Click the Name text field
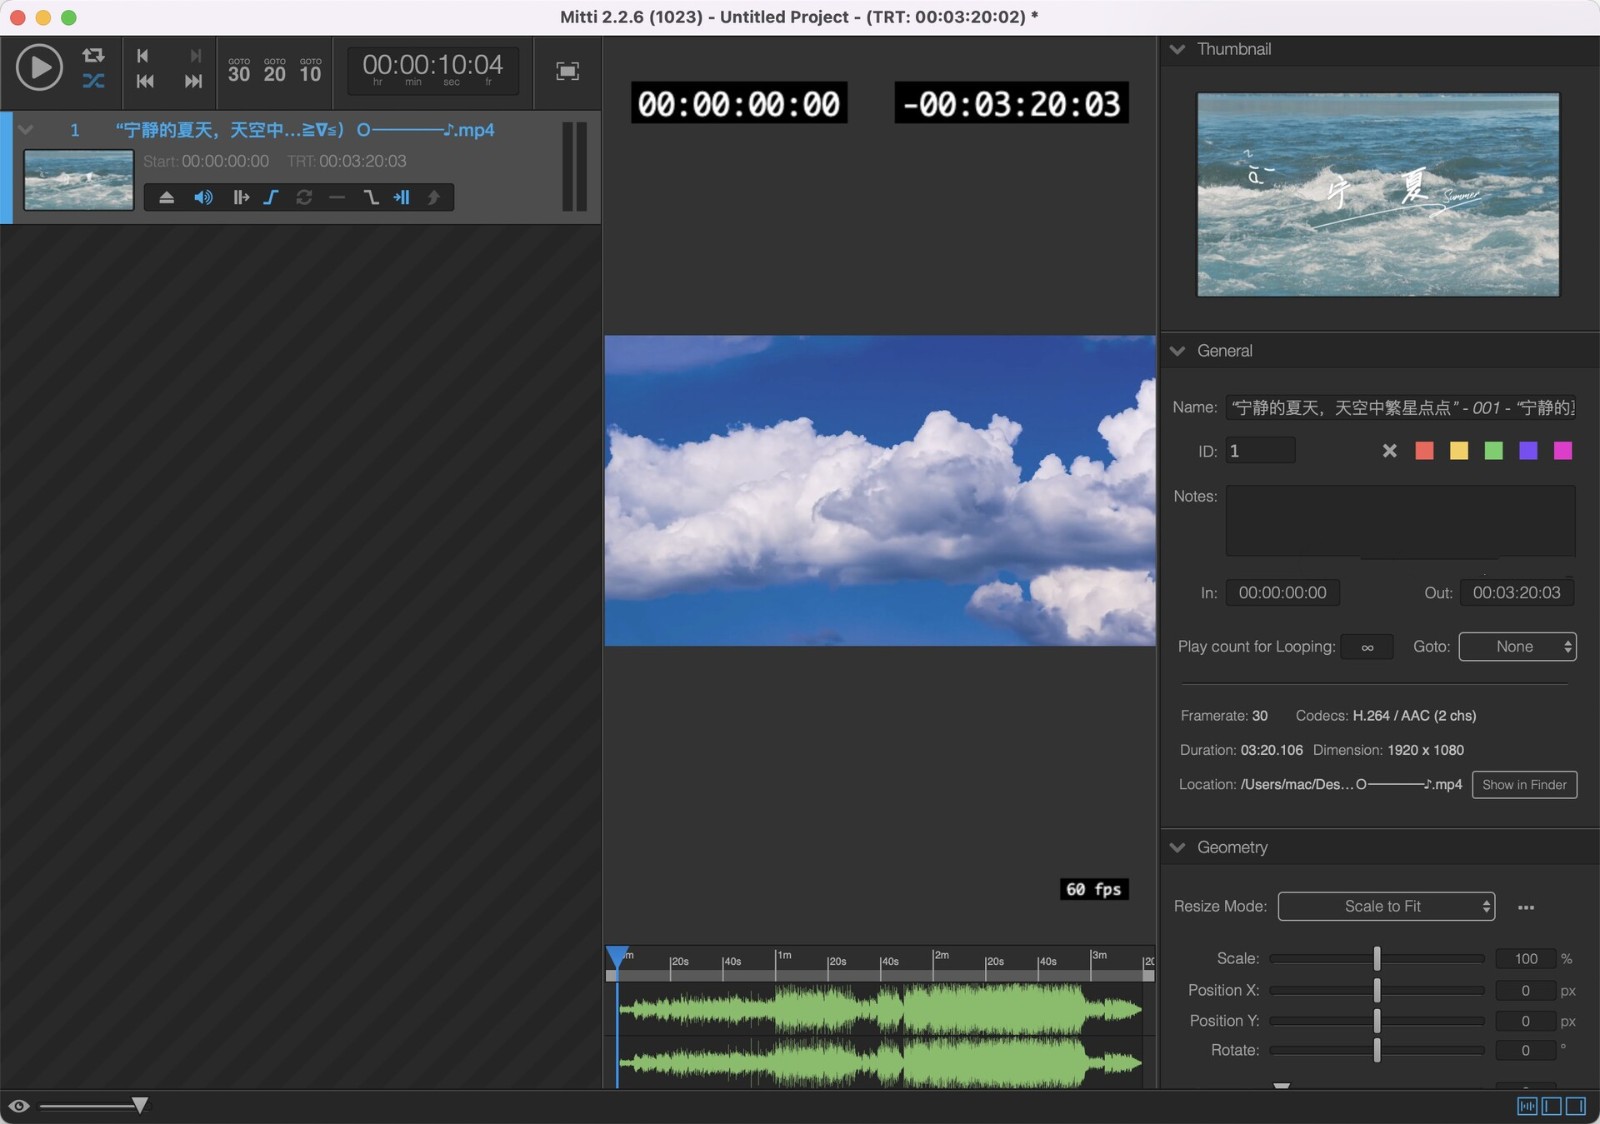This screenshot has height=1124, width=1600. pyautogui.click(x=1401, y=407)
